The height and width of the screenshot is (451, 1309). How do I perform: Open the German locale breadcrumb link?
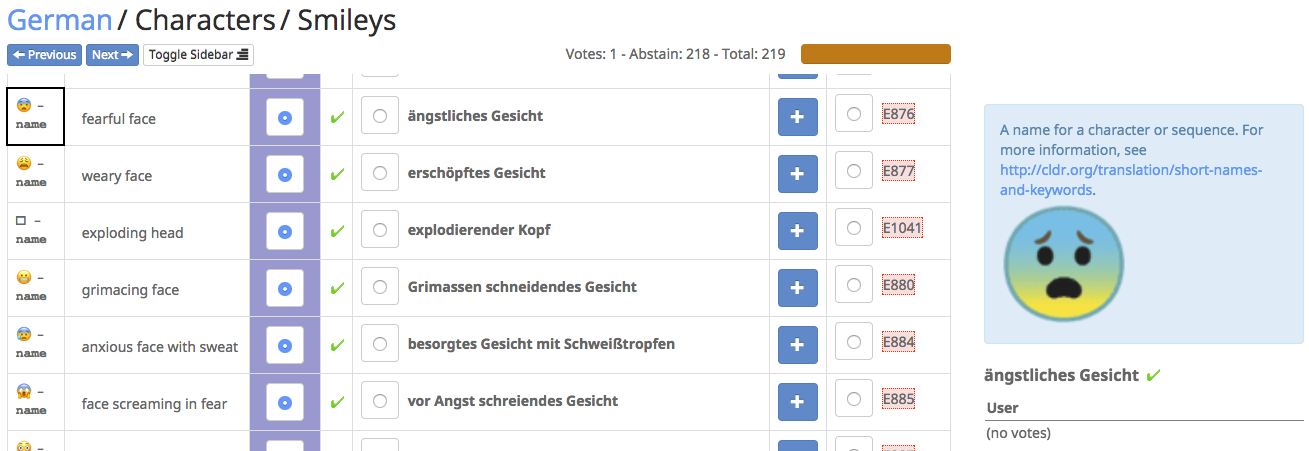coord(60,19)
